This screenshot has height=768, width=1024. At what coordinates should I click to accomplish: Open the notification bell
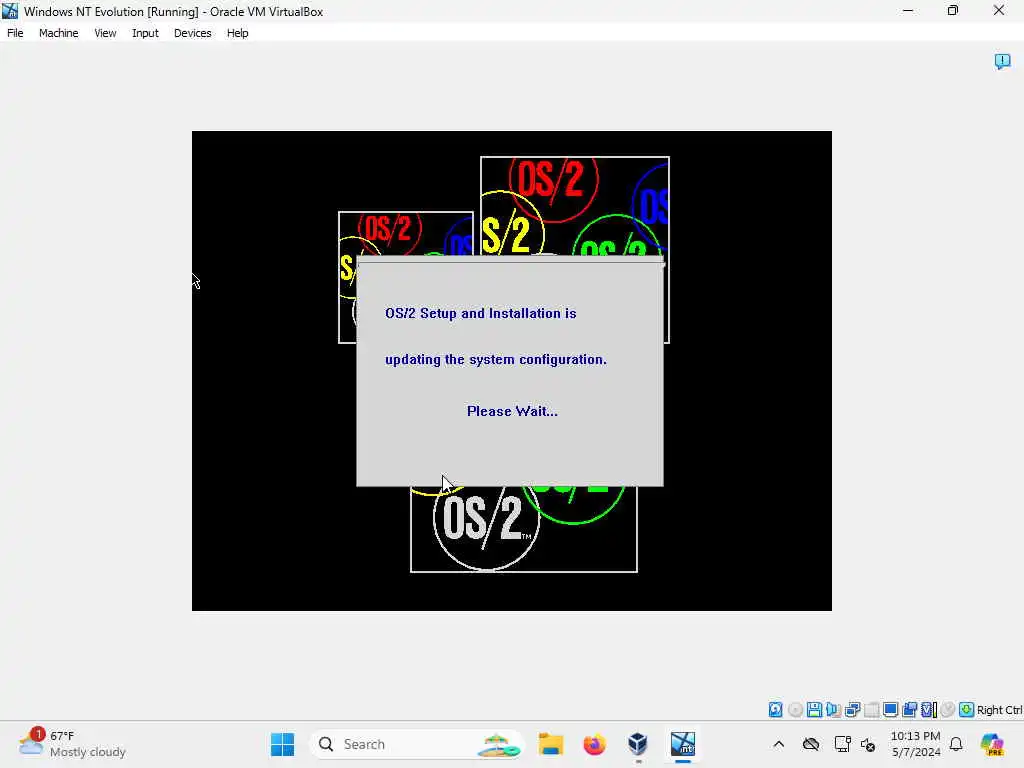click(x=956, y=744)
